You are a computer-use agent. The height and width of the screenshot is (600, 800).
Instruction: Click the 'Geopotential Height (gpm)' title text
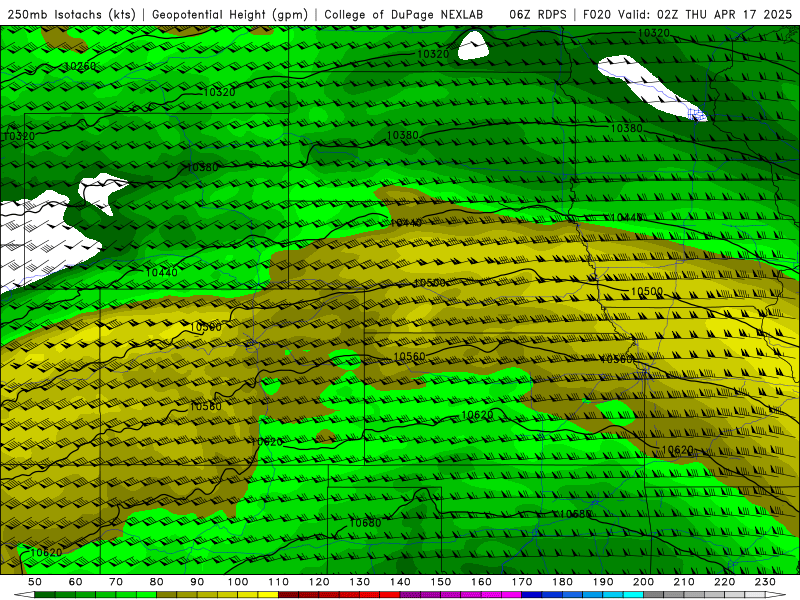point(230,15)
